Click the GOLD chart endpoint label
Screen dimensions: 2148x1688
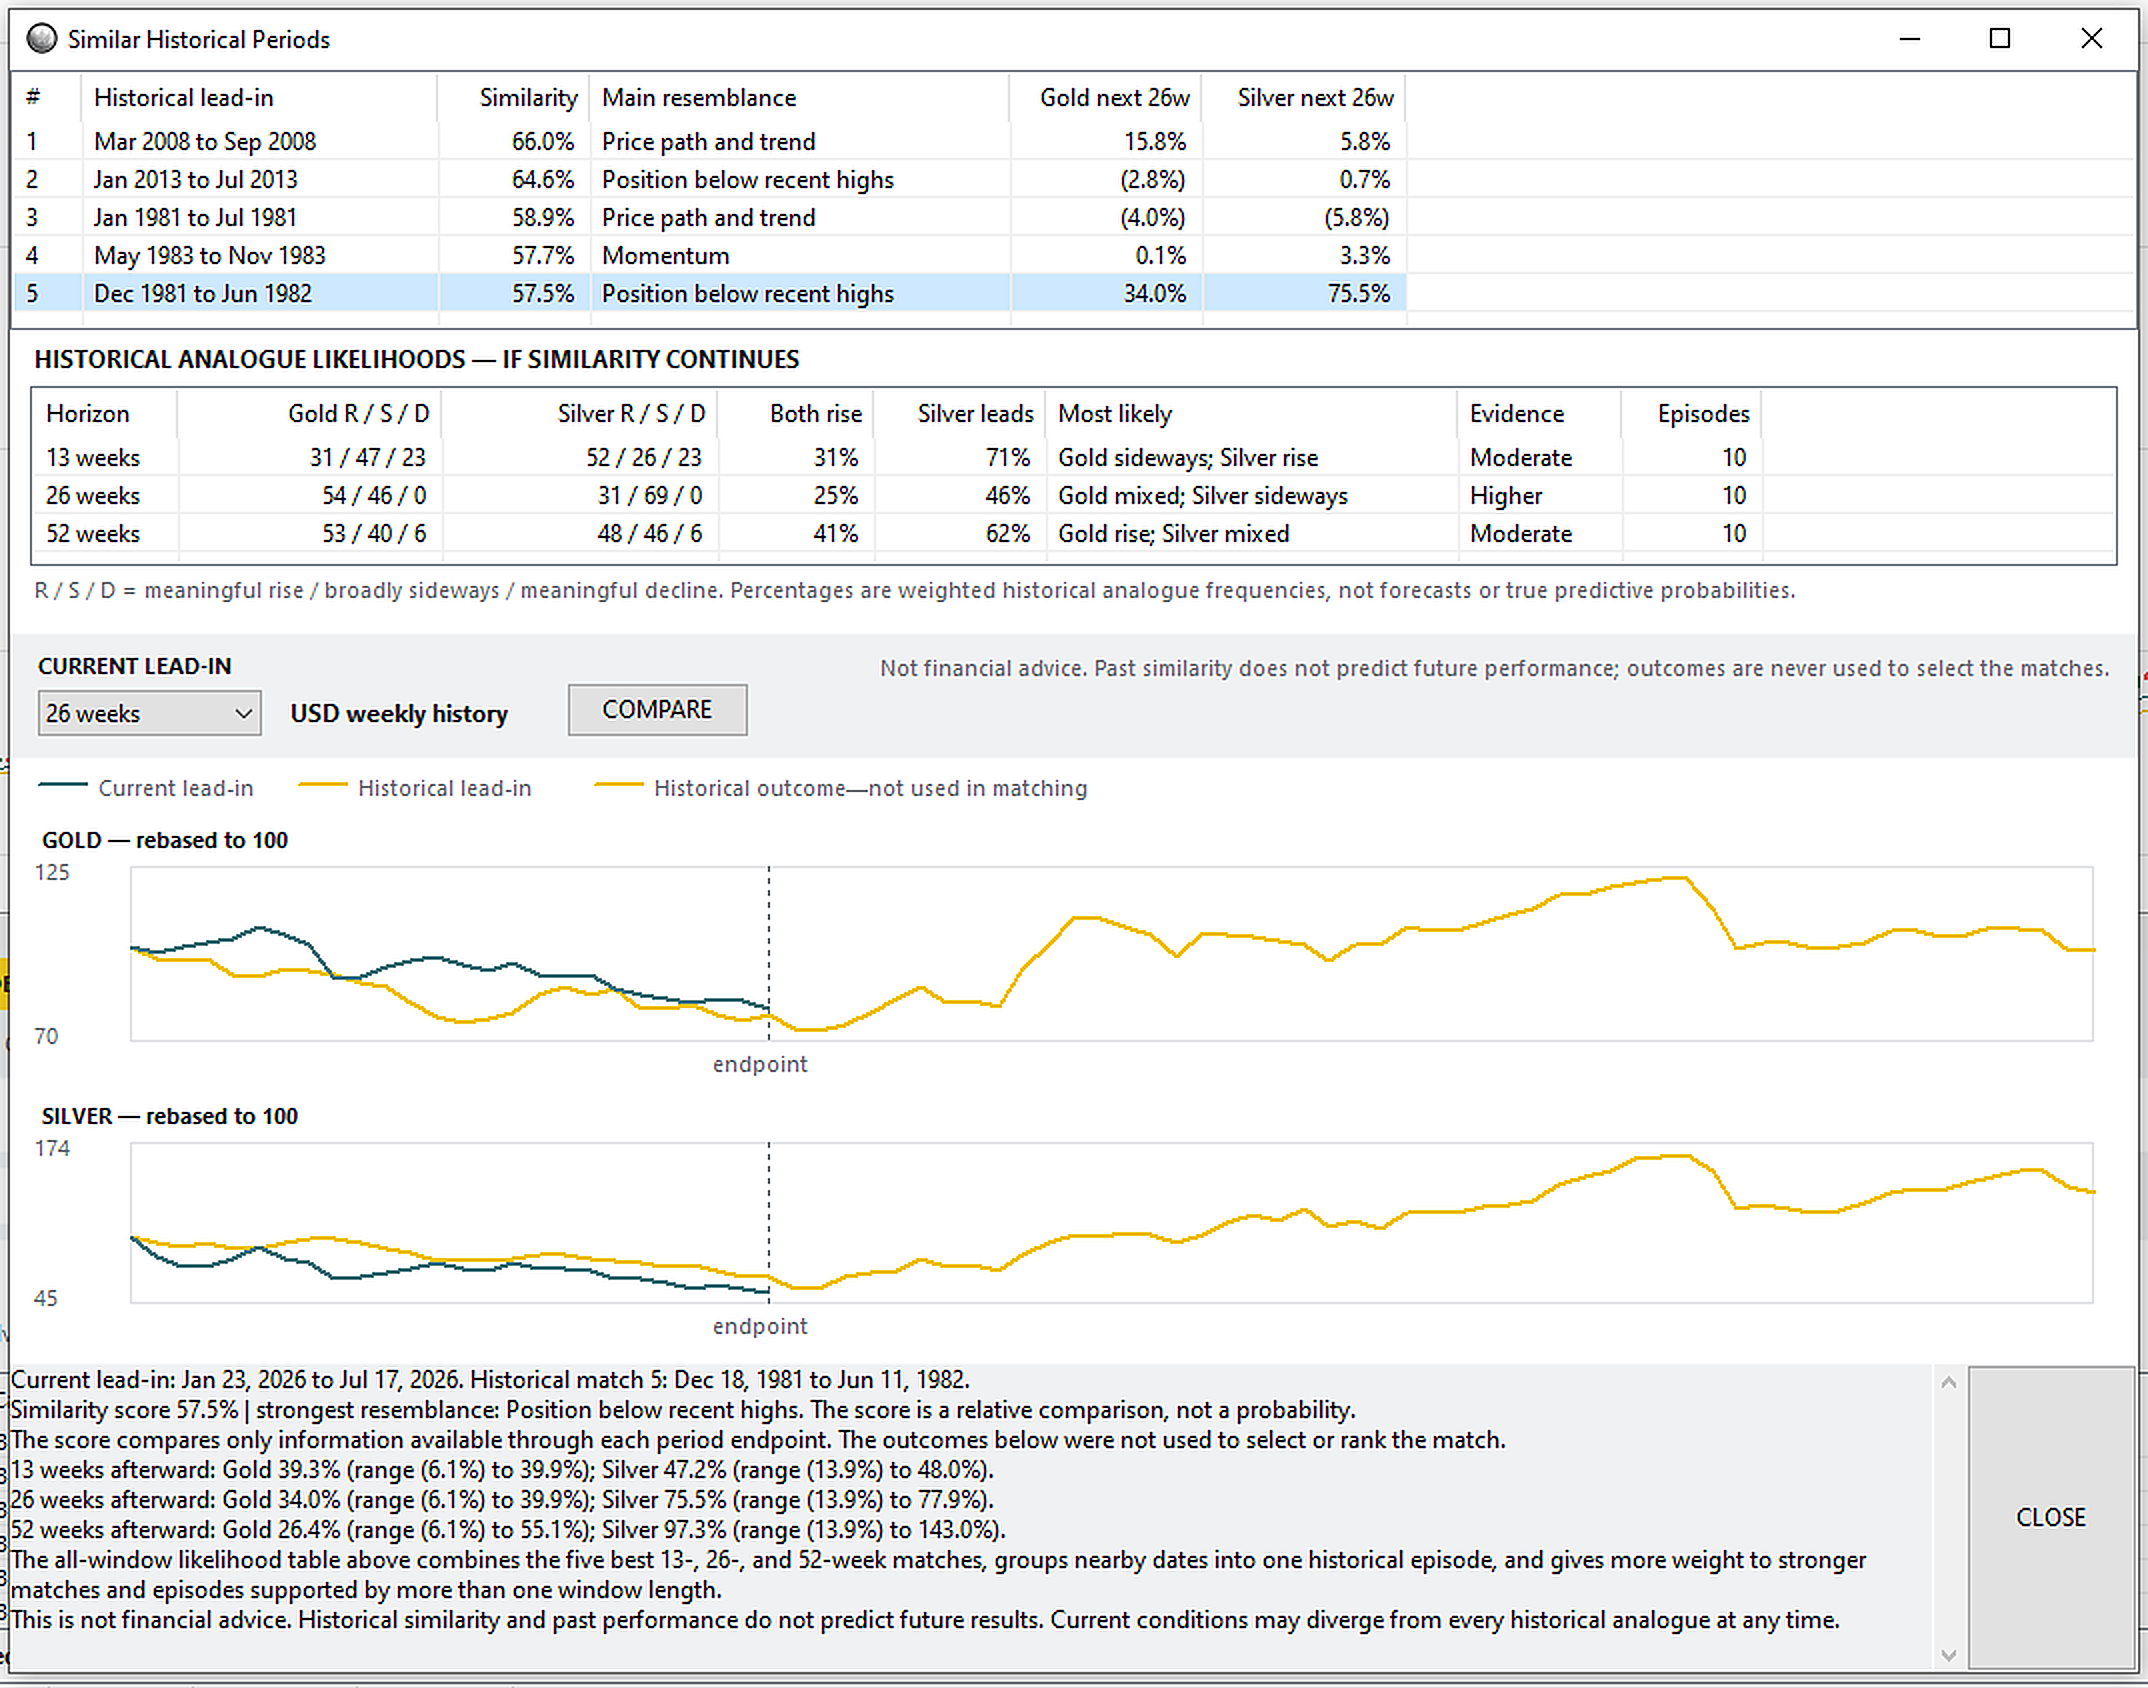point(760,1064)
